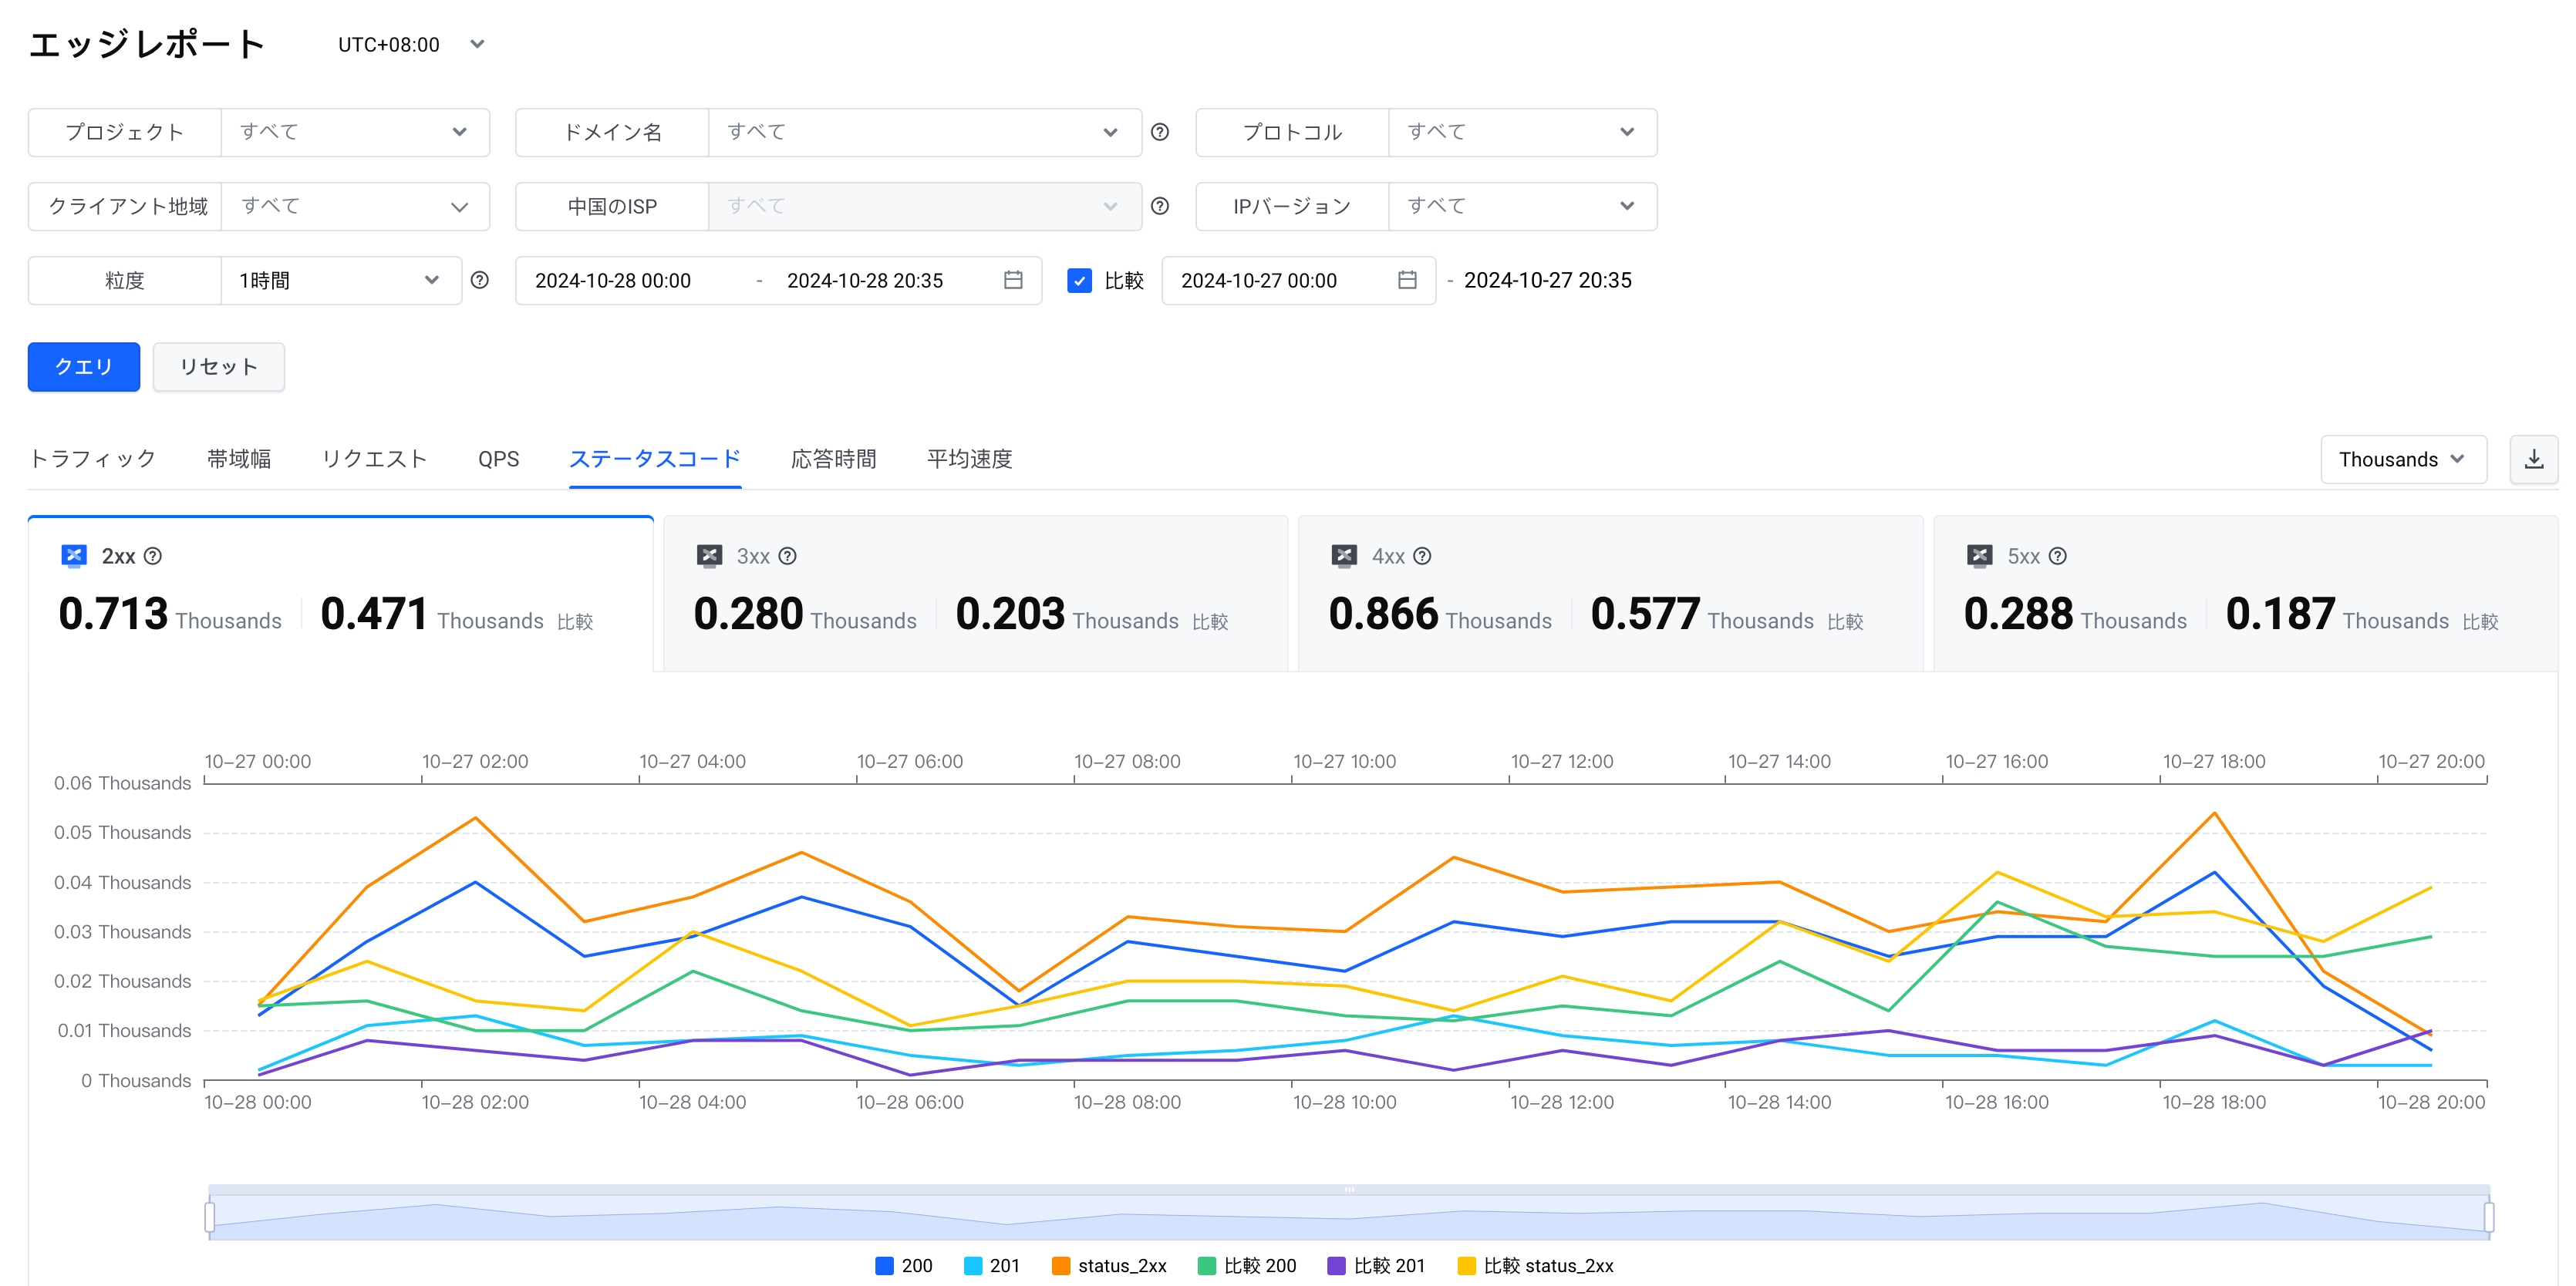Click the help icon next to 中国のISP

(1160, 206)
